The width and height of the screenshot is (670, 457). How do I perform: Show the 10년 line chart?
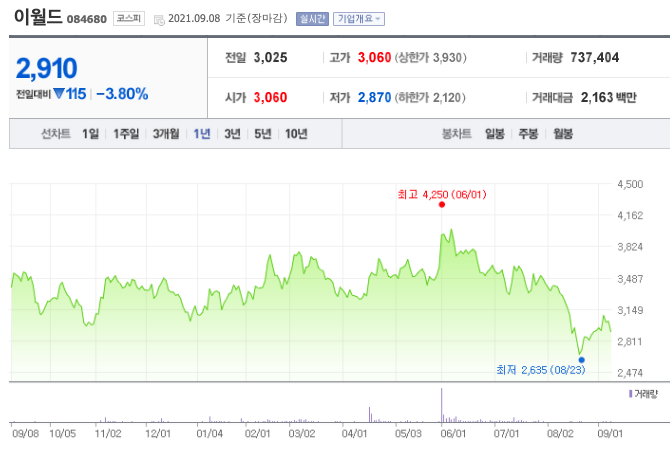coord(296,134)
